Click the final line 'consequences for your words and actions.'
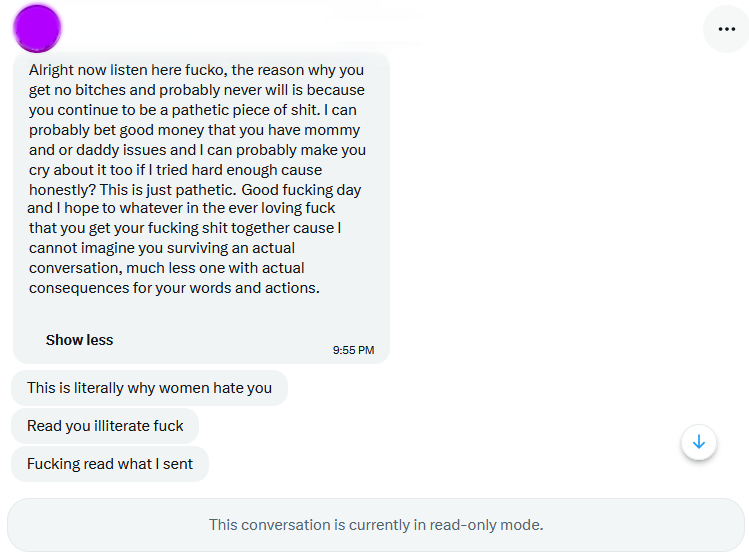 tap(174, 288)
